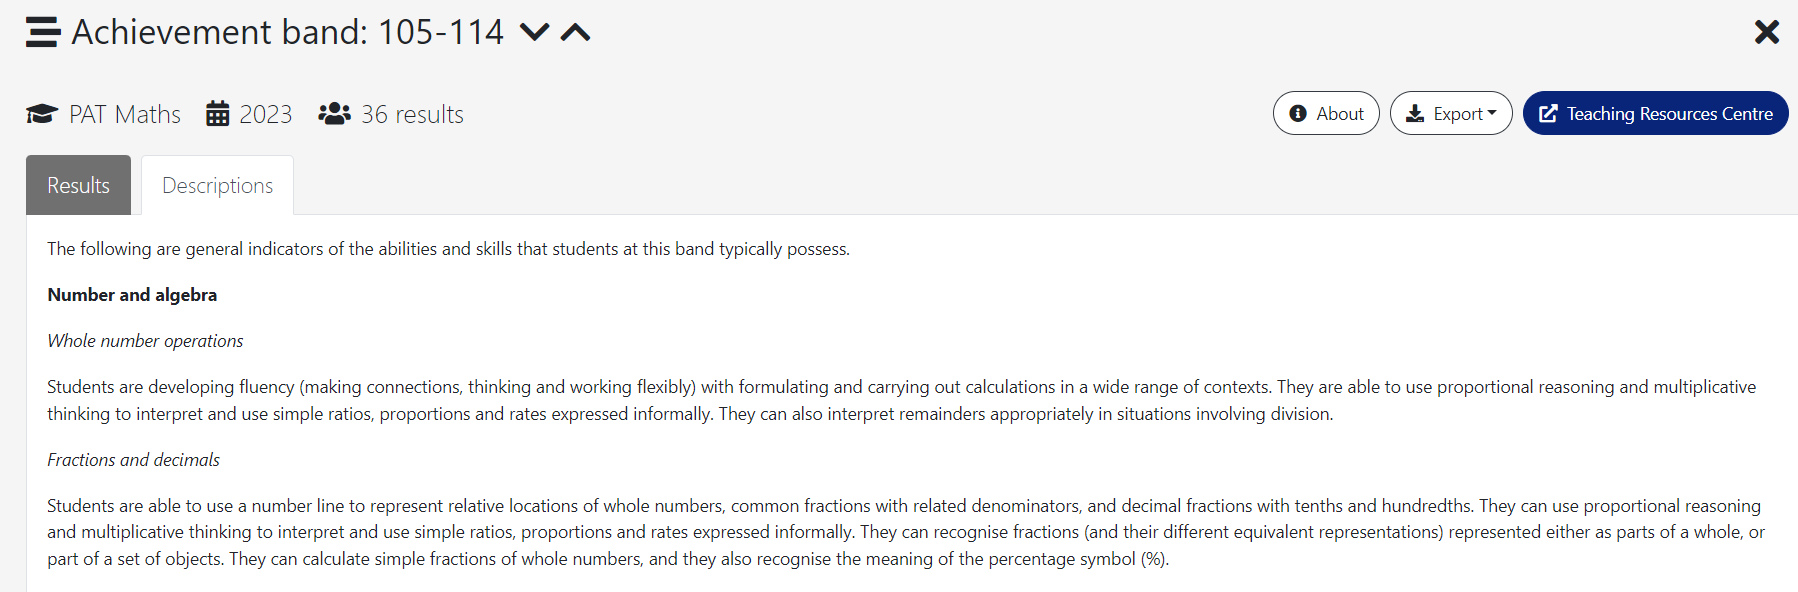Click the group icon beside 36 results

[334, 114]
